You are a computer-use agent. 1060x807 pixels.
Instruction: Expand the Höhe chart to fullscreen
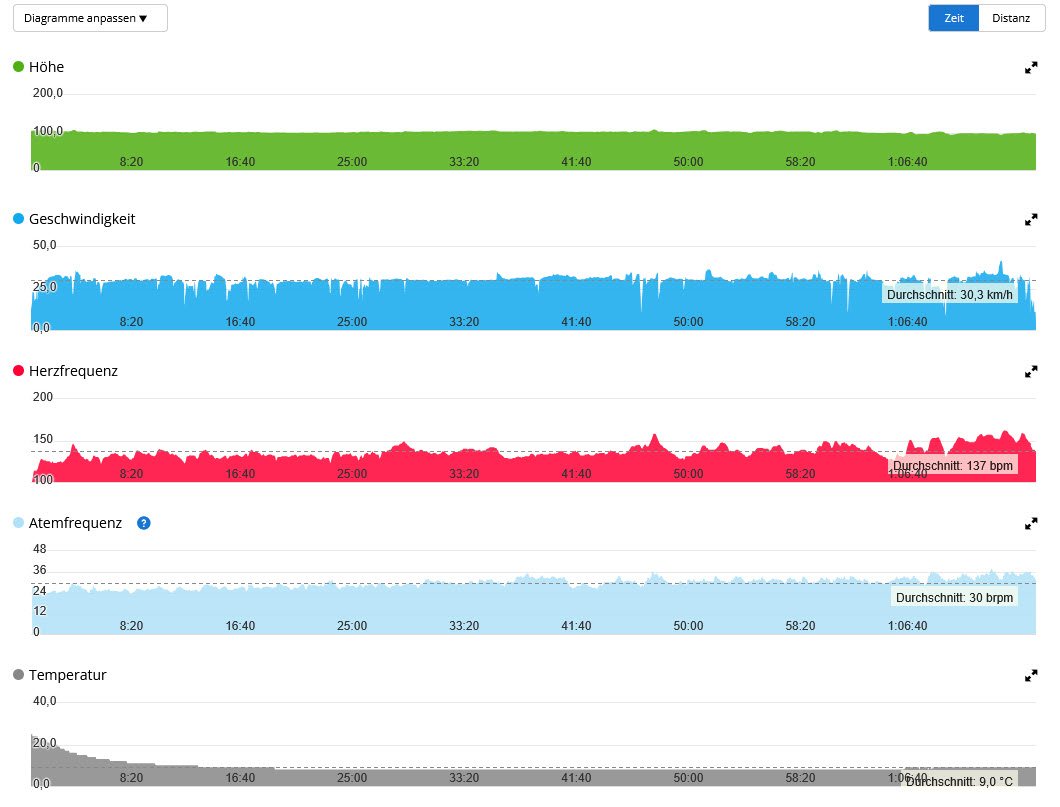(1031, 68)
